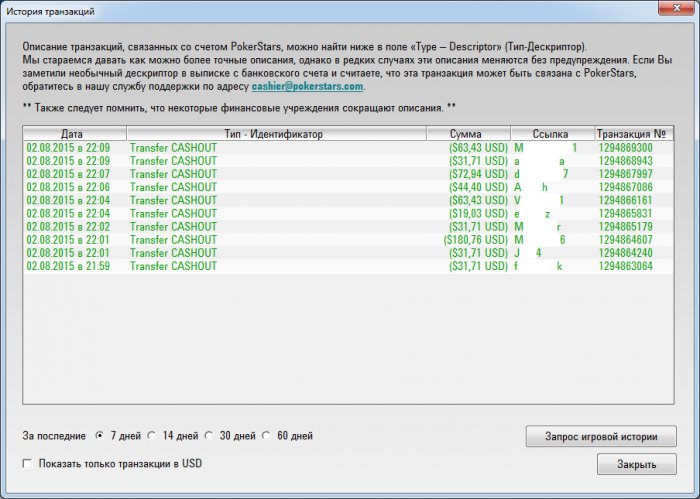The height and width of the screenshot is (499, 700).
Task: Click ($31,71 USD) in row 1294864240
Action: point(479,253)
